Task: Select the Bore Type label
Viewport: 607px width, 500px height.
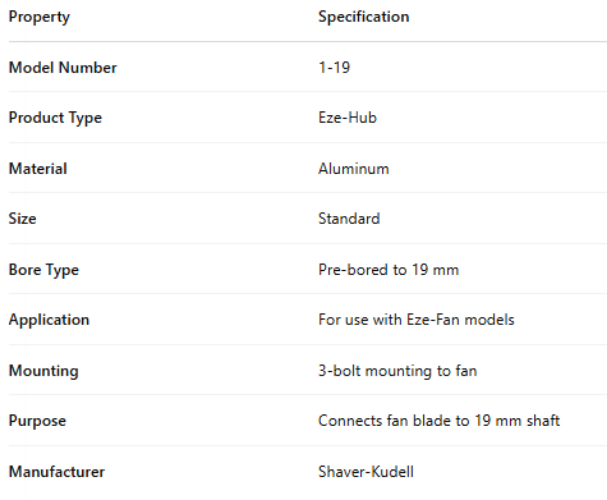Action: (x=43, y=270)
